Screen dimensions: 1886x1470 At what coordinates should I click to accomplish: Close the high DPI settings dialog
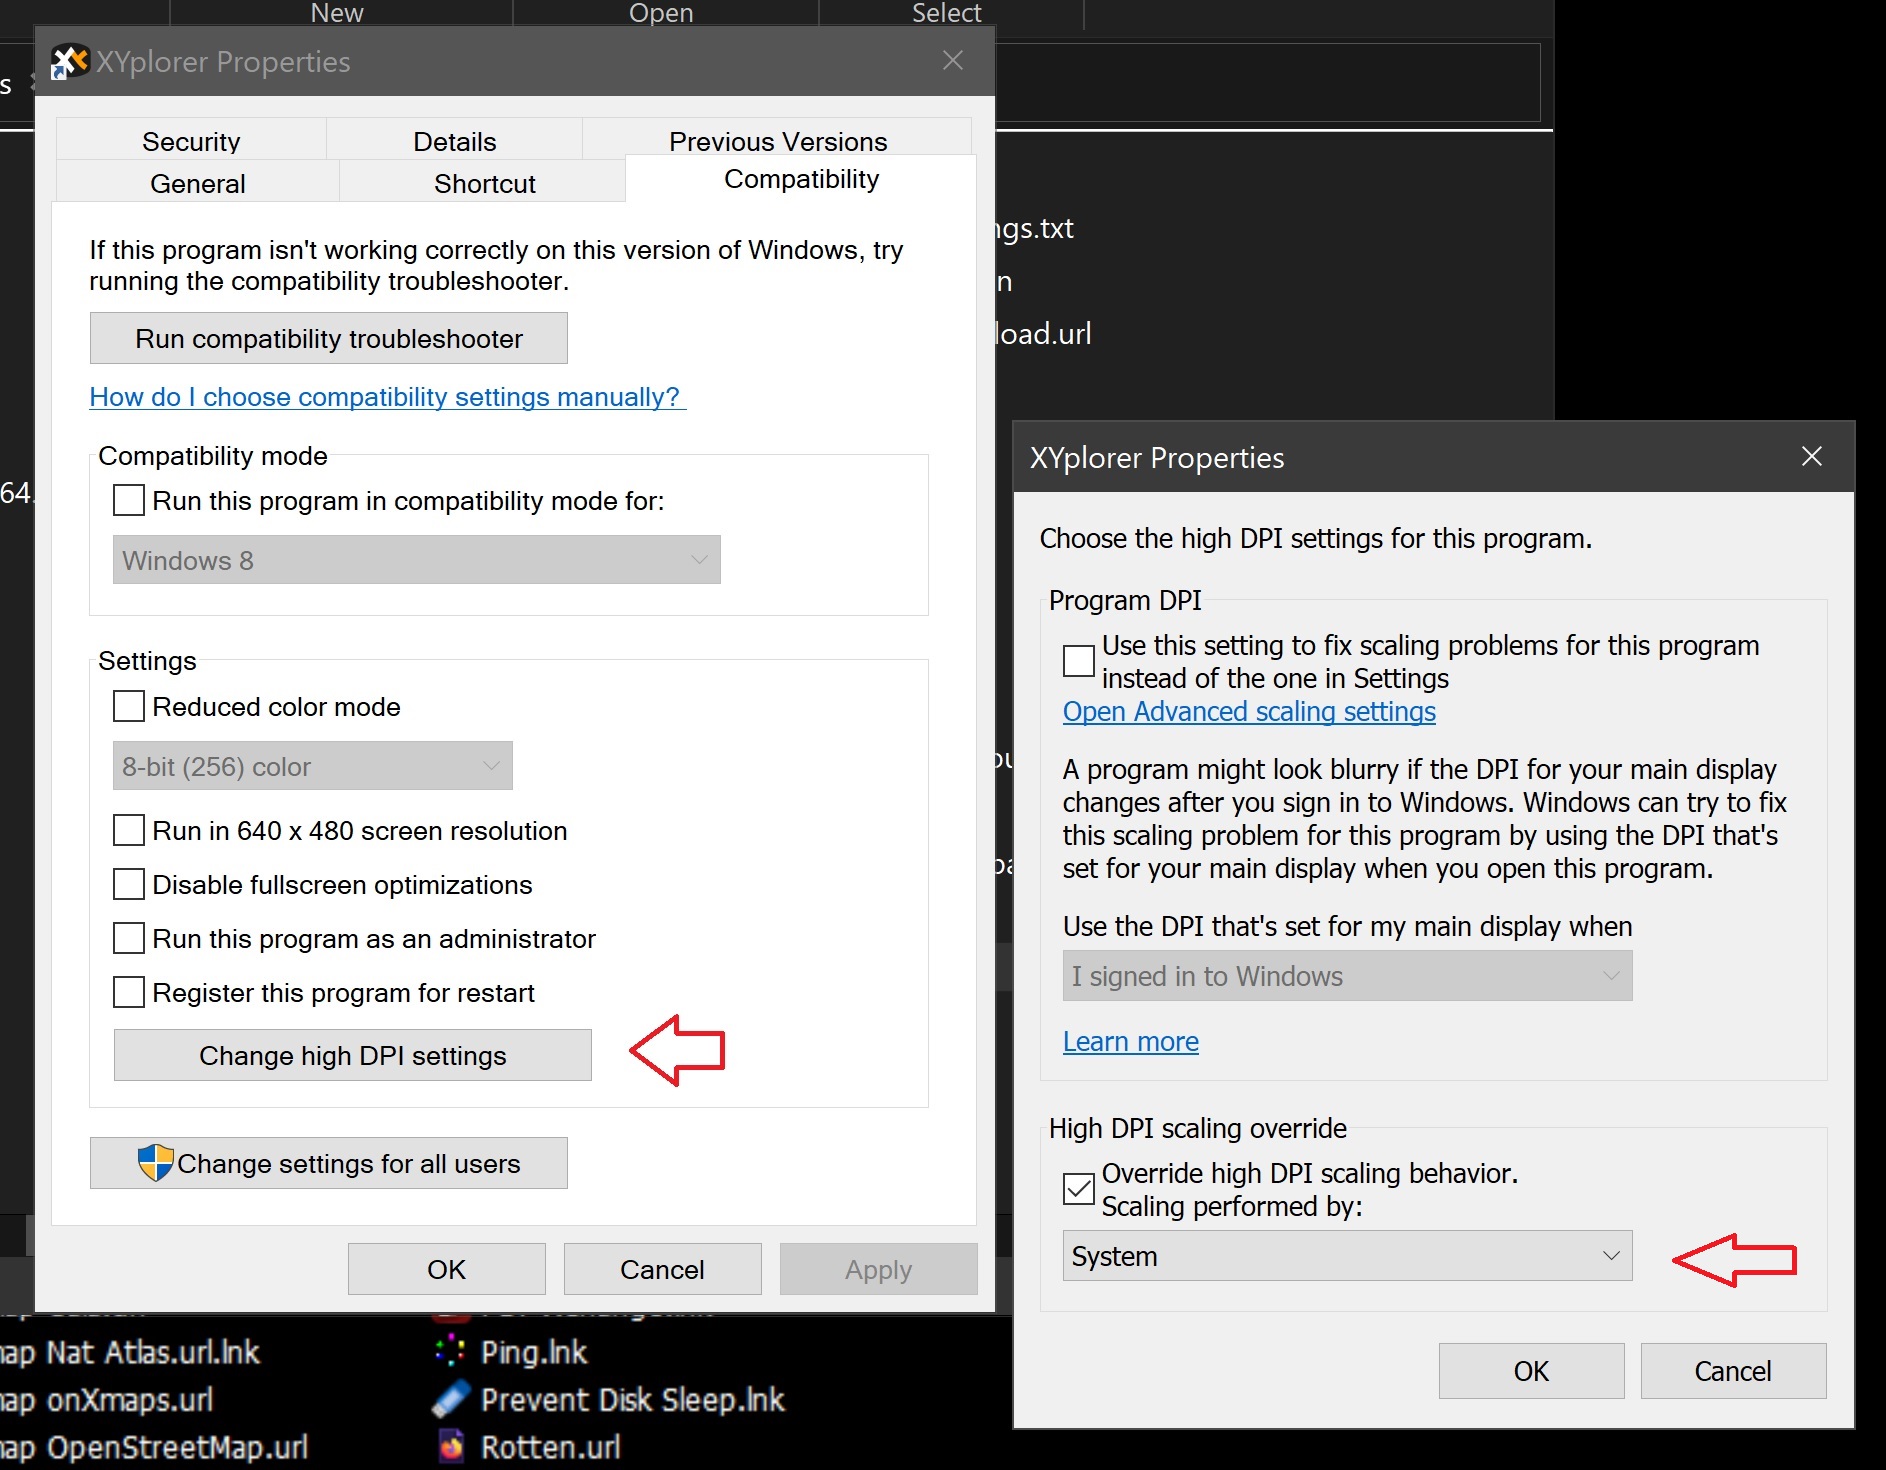coord(1811,457)
